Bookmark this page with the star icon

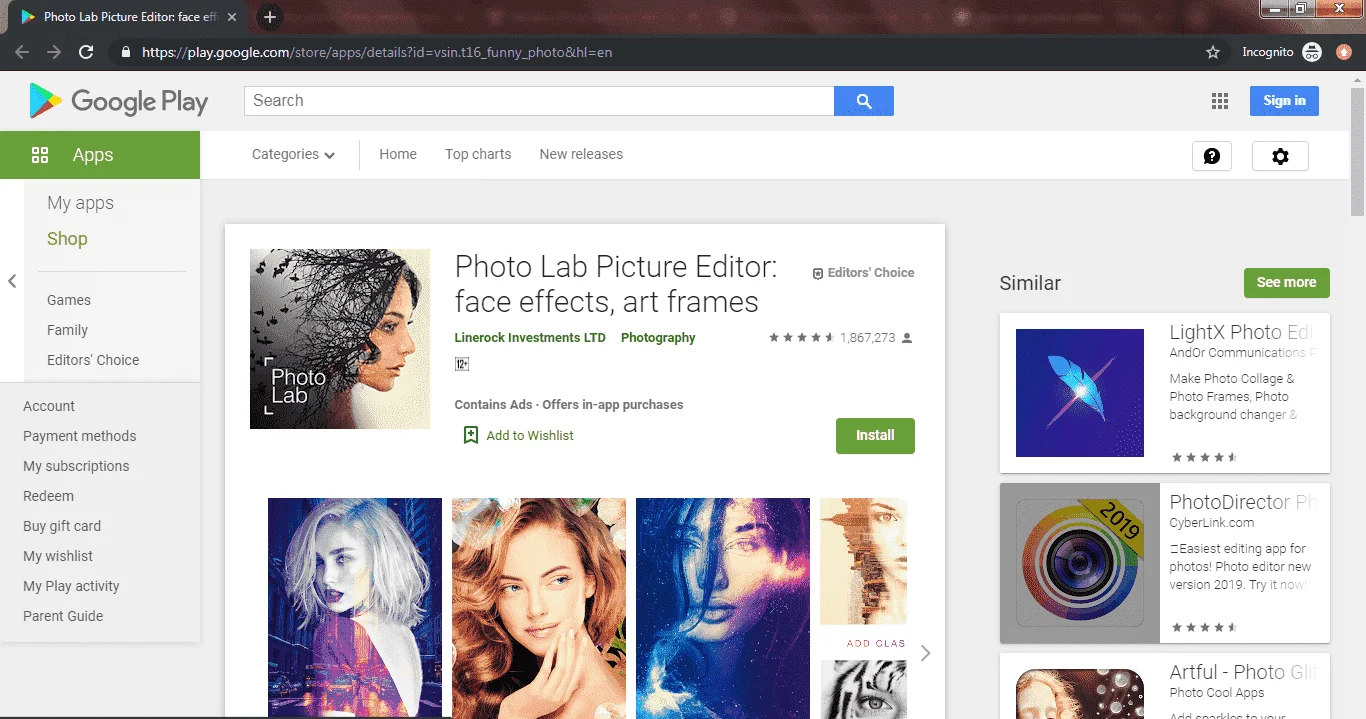click(1213, 52)
